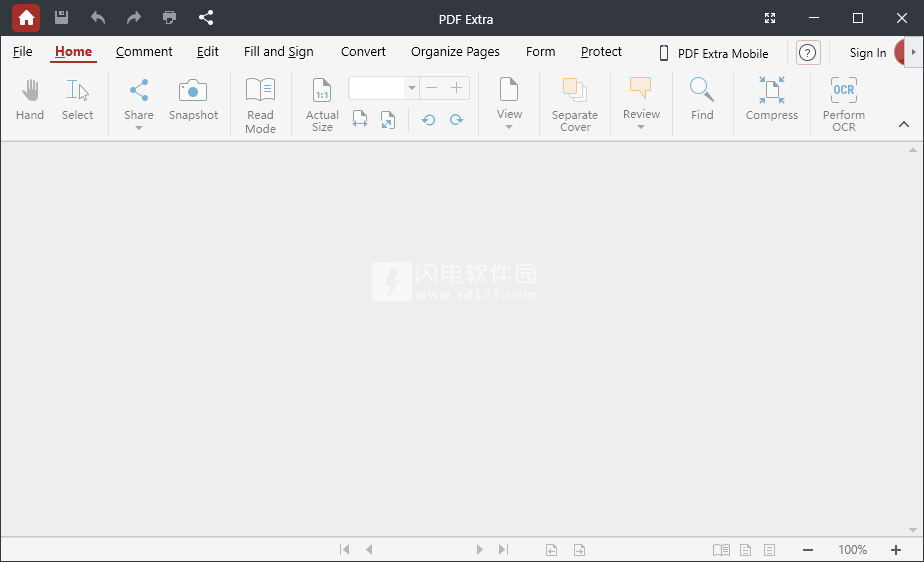This screenshot has width=924, height=562.
Task: Open the Fill and Sign tab
Action: pos(278,52)
